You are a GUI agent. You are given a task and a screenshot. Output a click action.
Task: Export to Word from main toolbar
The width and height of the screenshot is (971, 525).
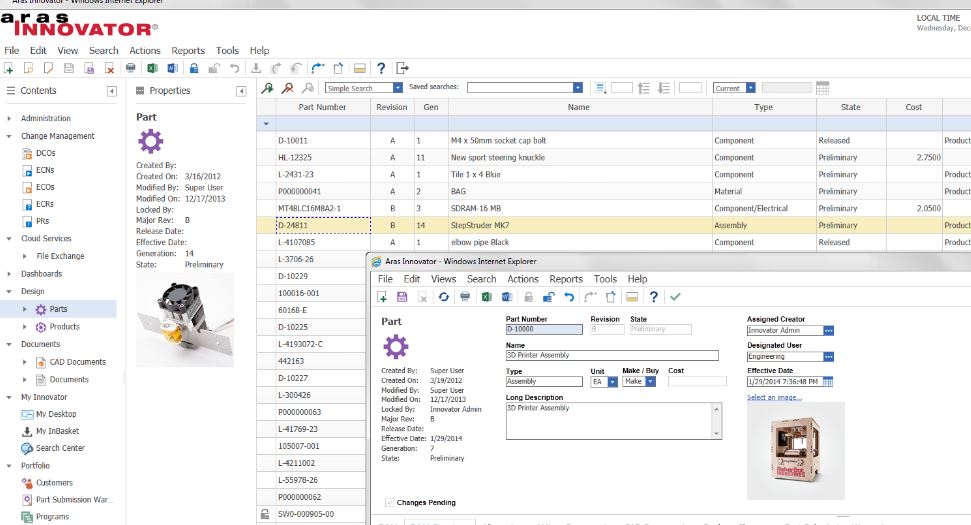tap(173, 68)
